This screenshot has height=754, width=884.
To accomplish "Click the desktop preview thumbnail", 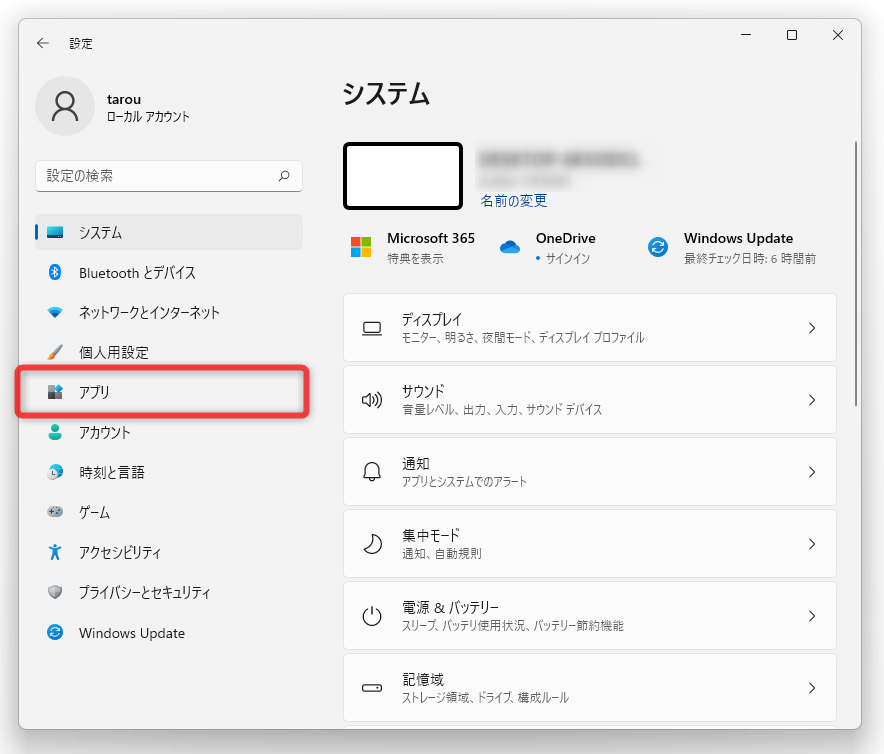I will coord(403,176).
